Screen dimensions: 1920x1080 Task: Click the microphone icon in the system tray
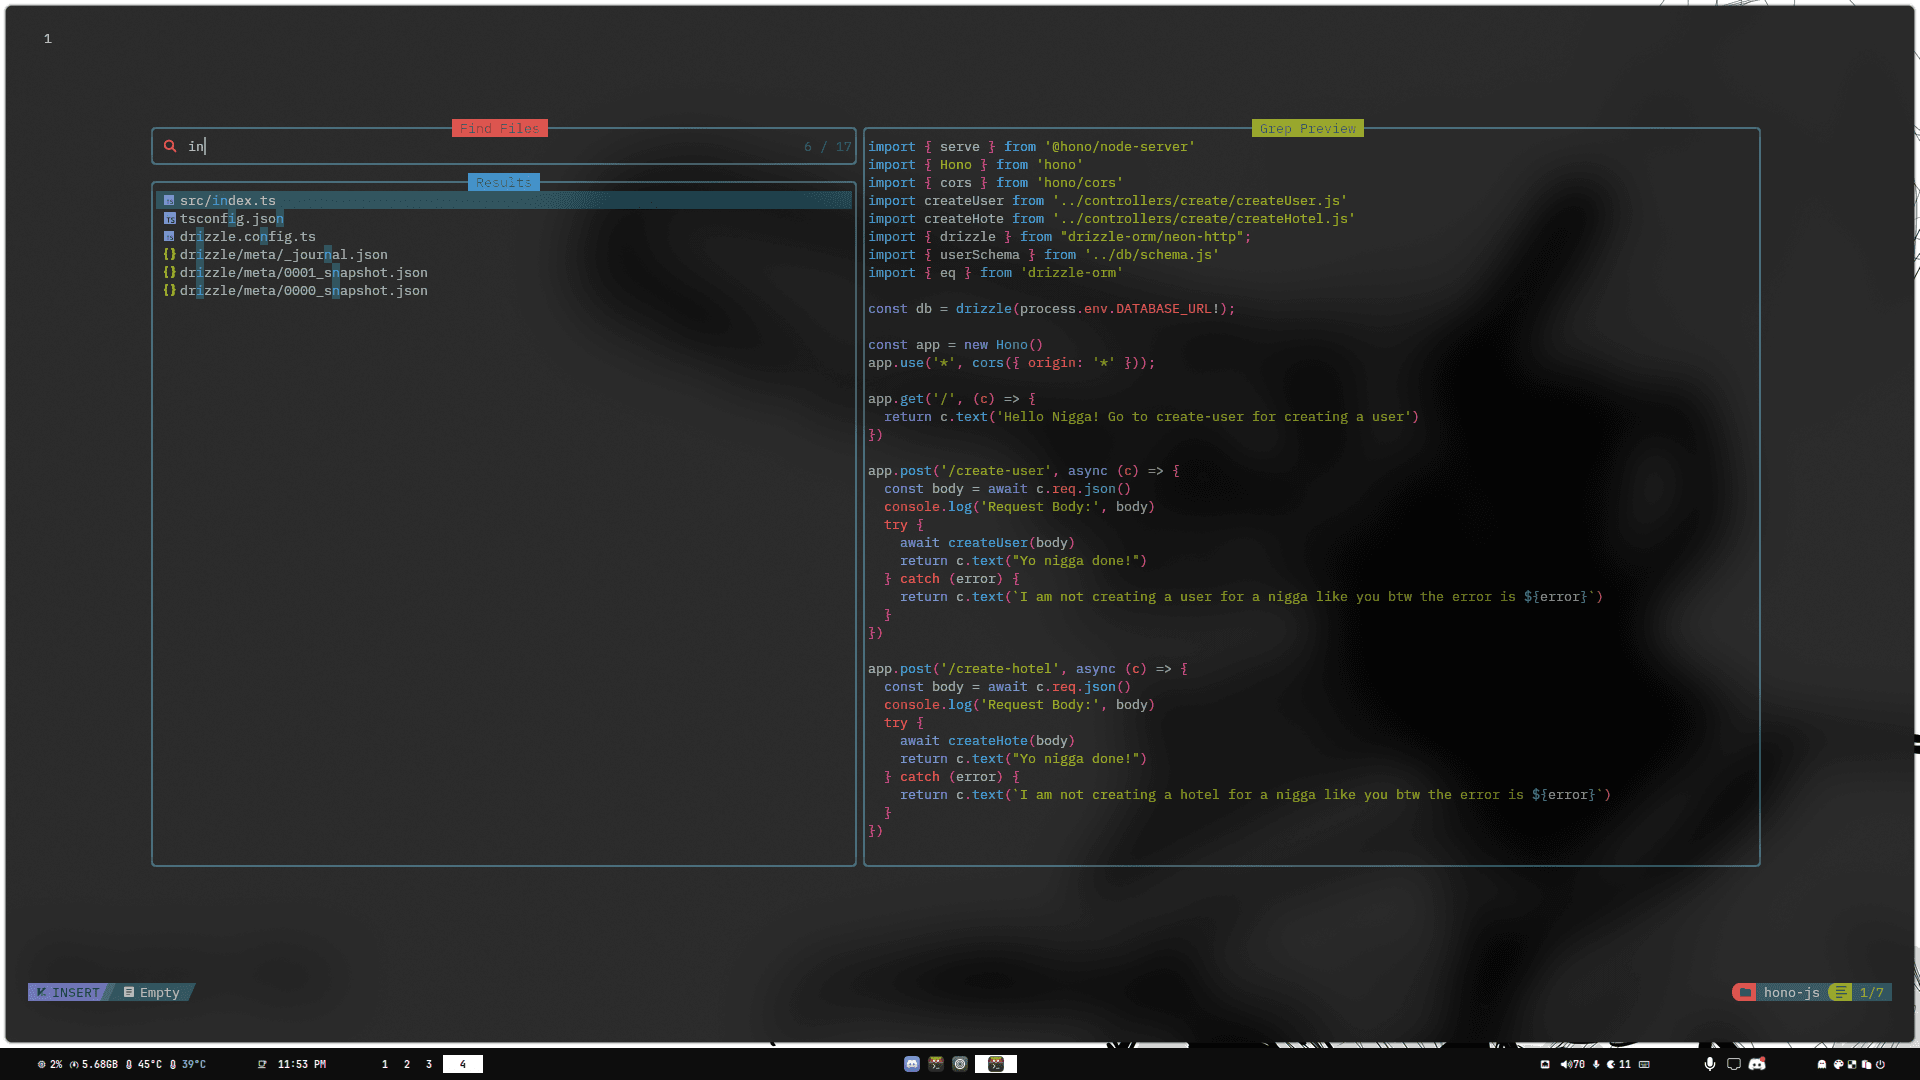1710,1064
